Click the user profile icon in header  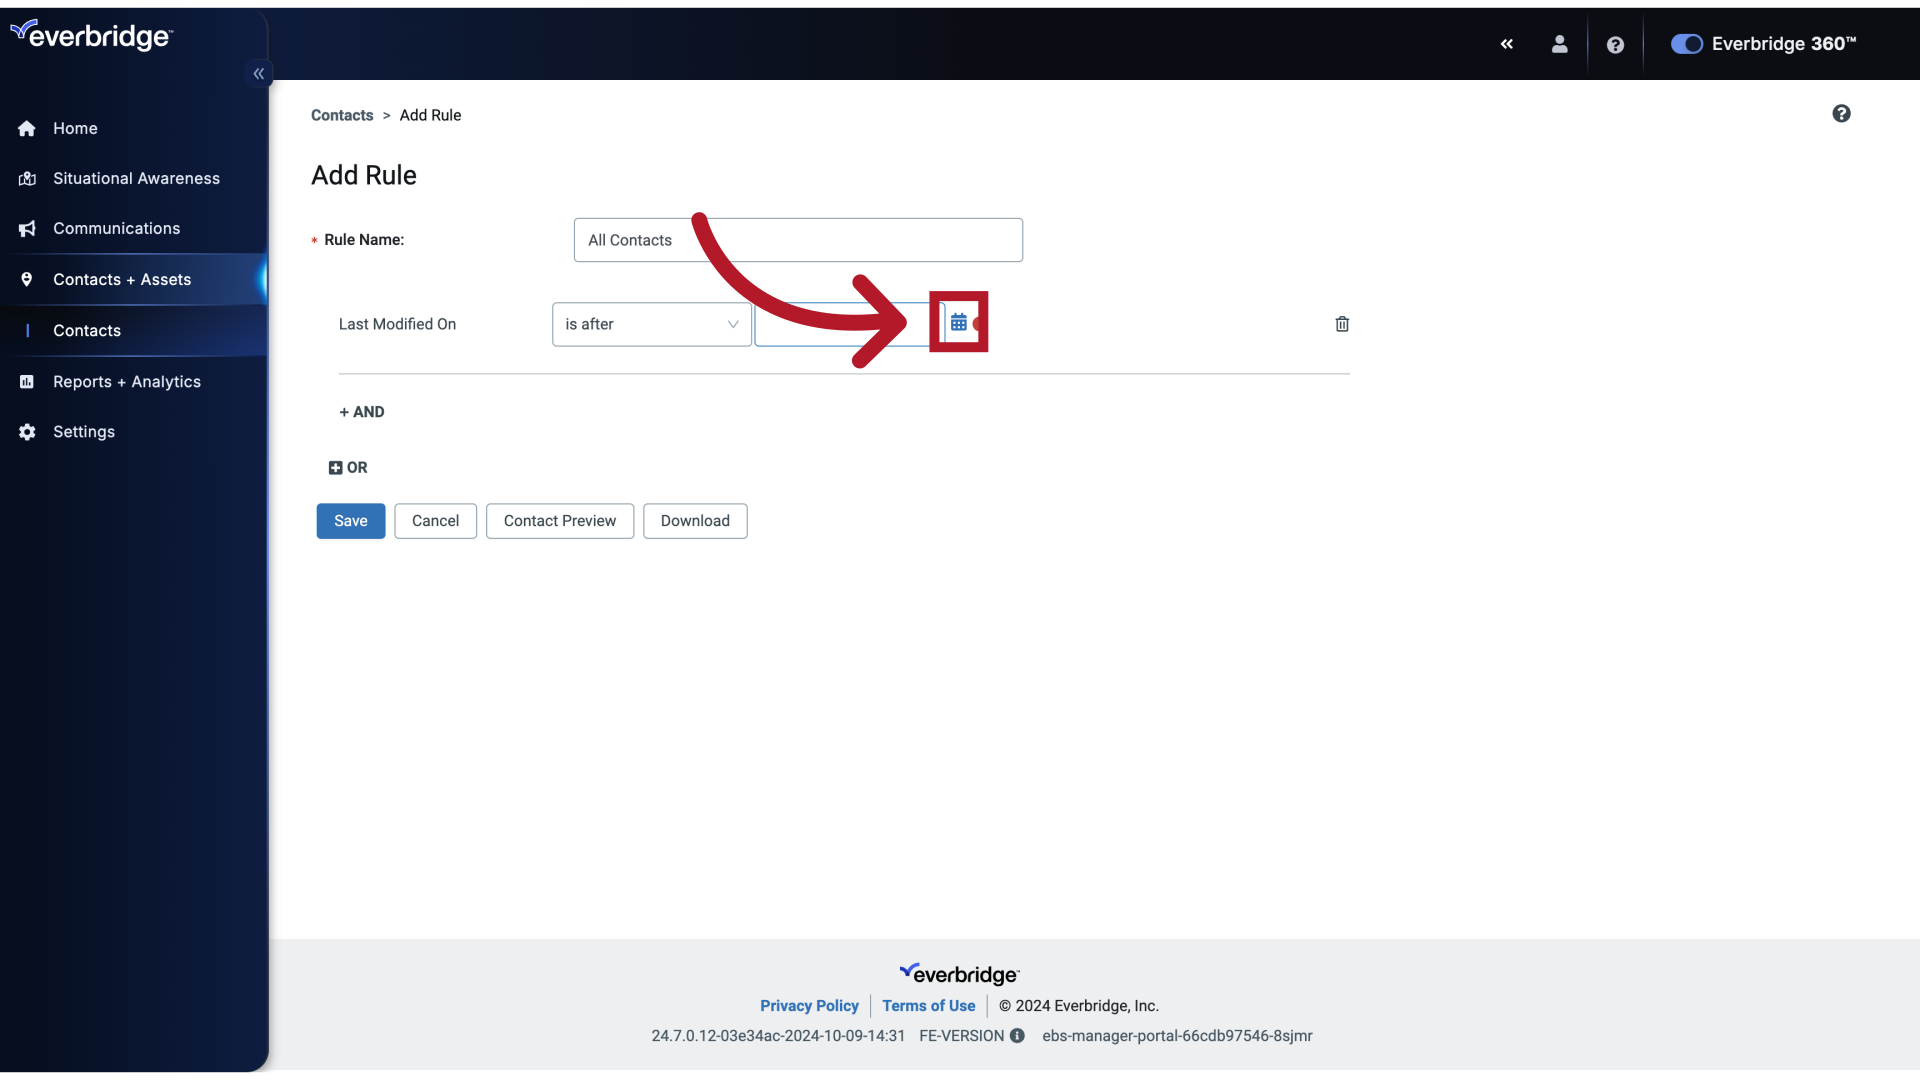[1557, 44]
